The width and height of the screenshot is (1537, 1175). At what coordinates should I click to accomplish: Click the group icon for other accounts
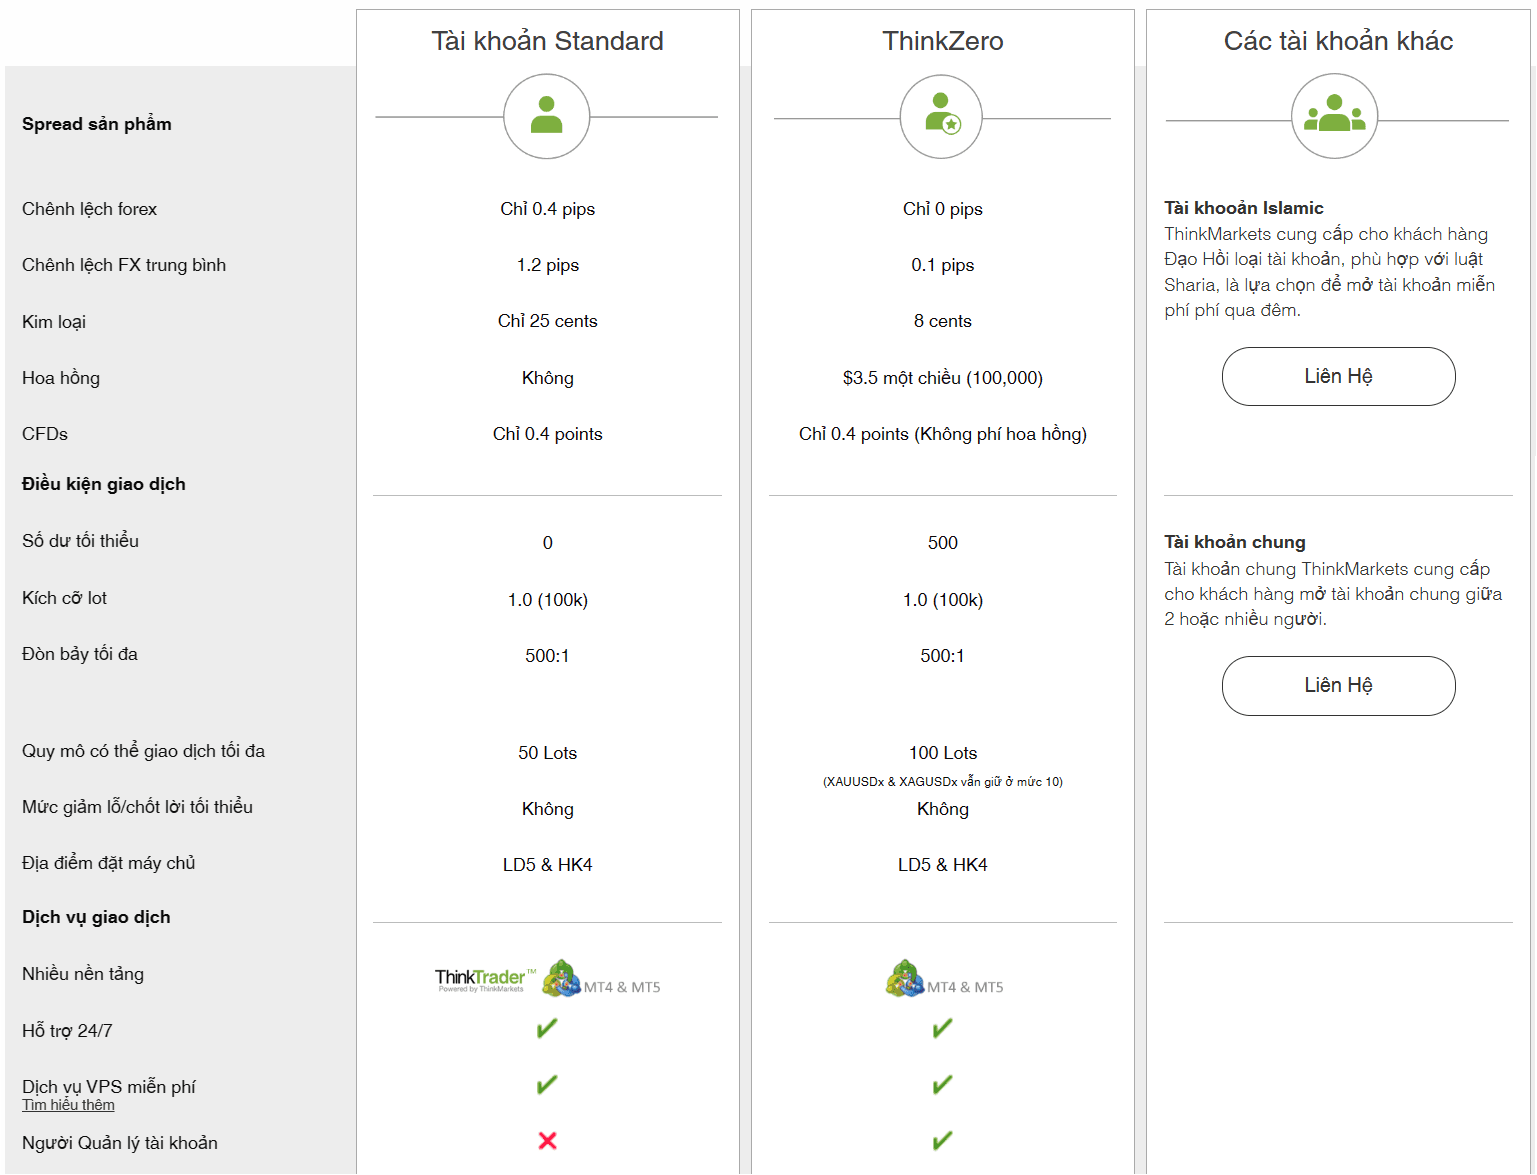[1335, 116]
